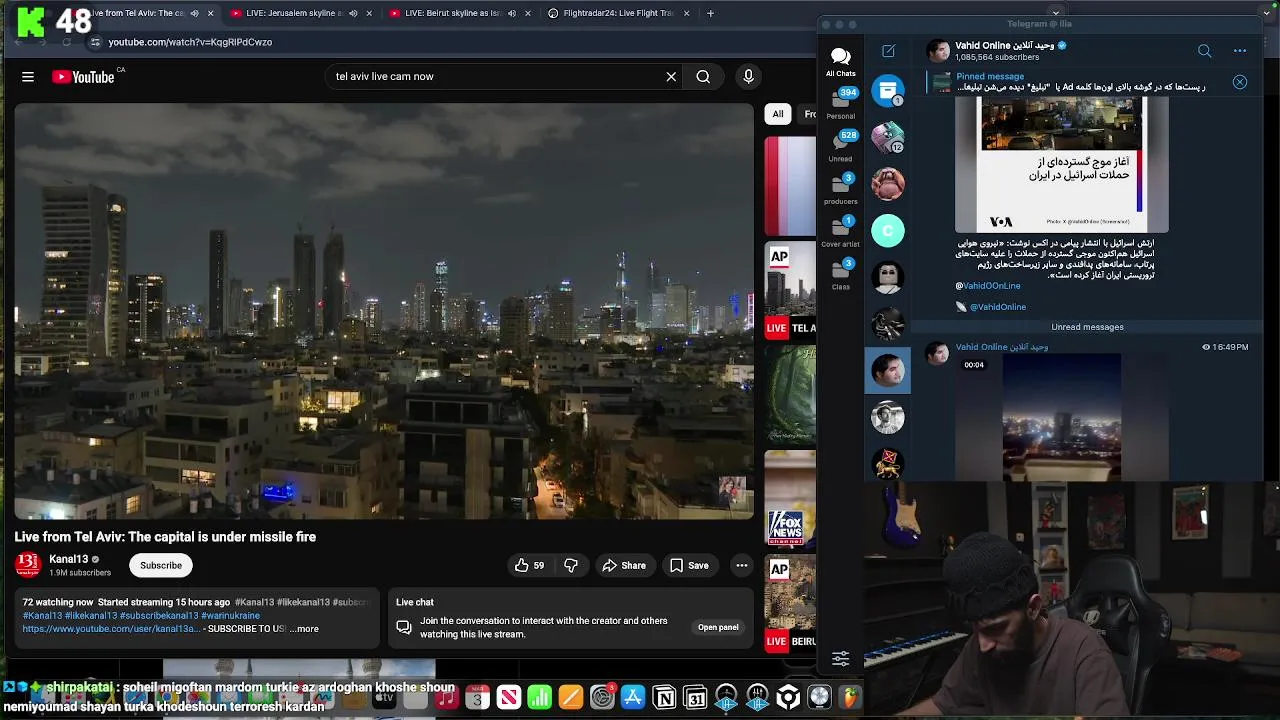Open Archived chats in Telegram list

point(888,92)
